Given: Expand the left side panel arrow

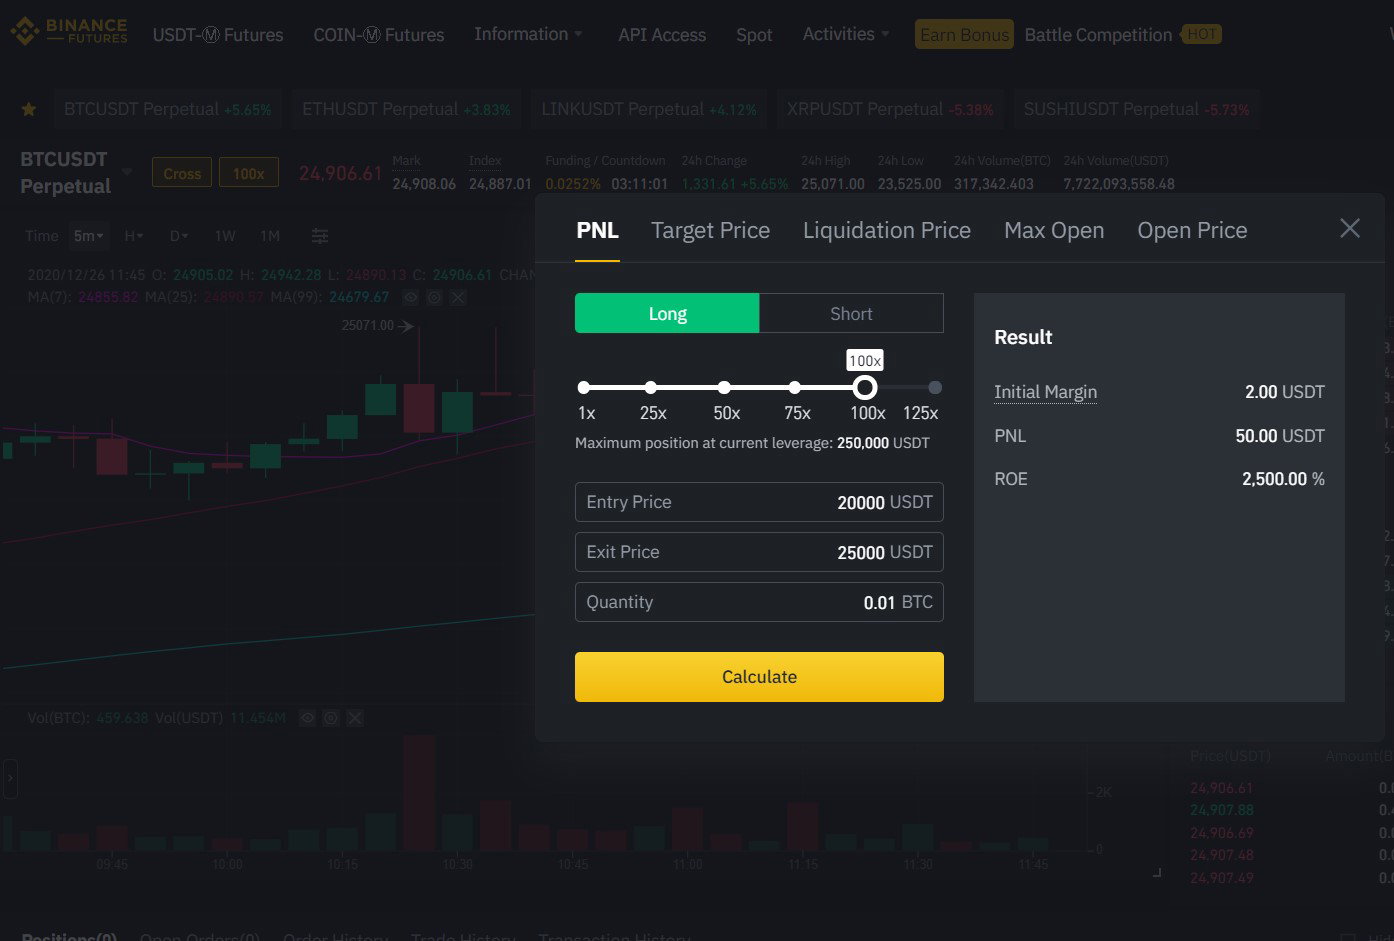Looking at the screenshot, I should click(10, 778).
